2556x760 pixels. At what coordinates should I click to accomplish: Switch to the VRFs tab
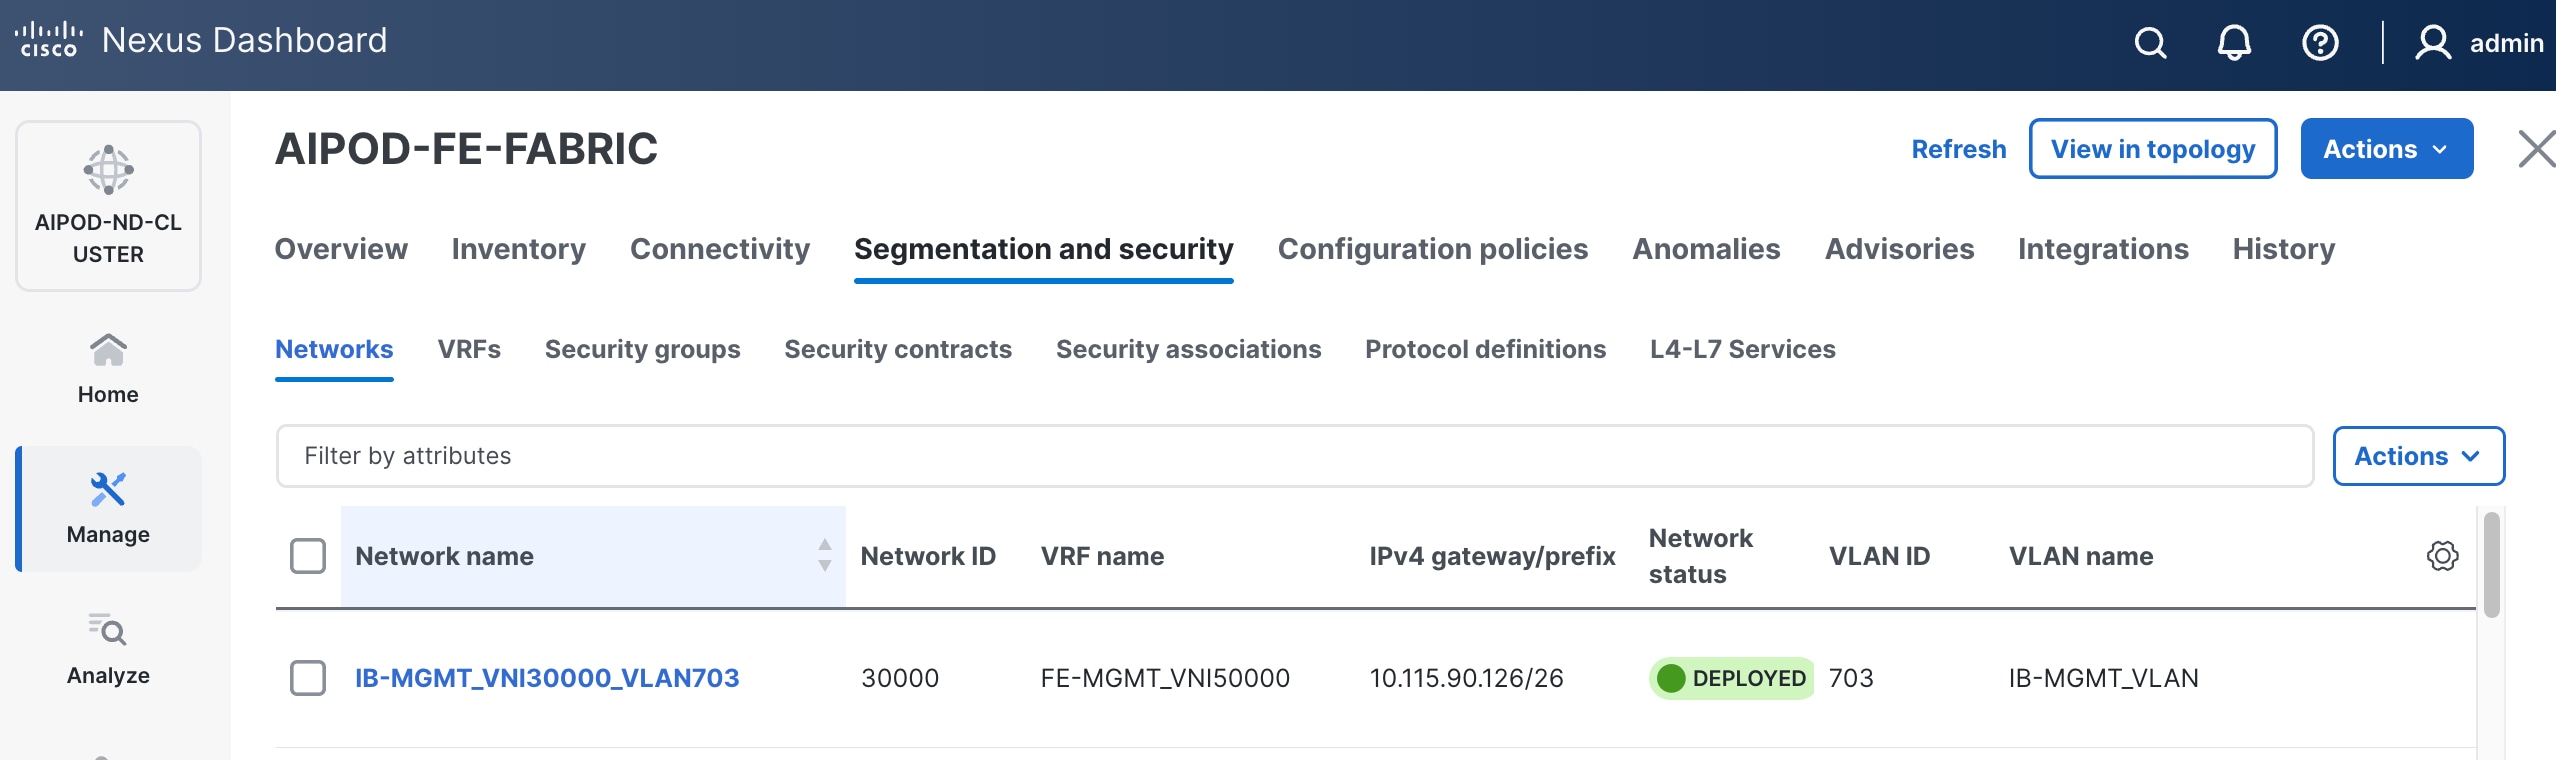tap(469, 349)
